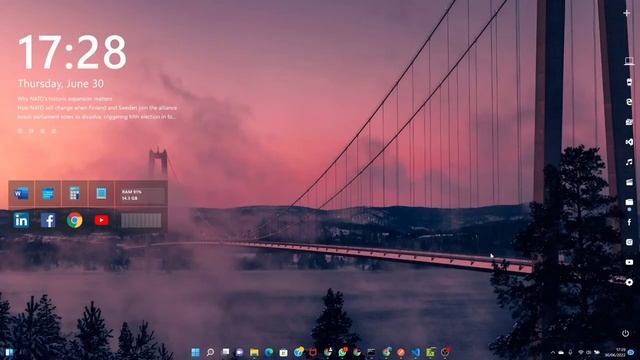The width and height of the screenshot is (640, 360).
Task: Open the Teams Chat taskbar icon
Action: 240,352
